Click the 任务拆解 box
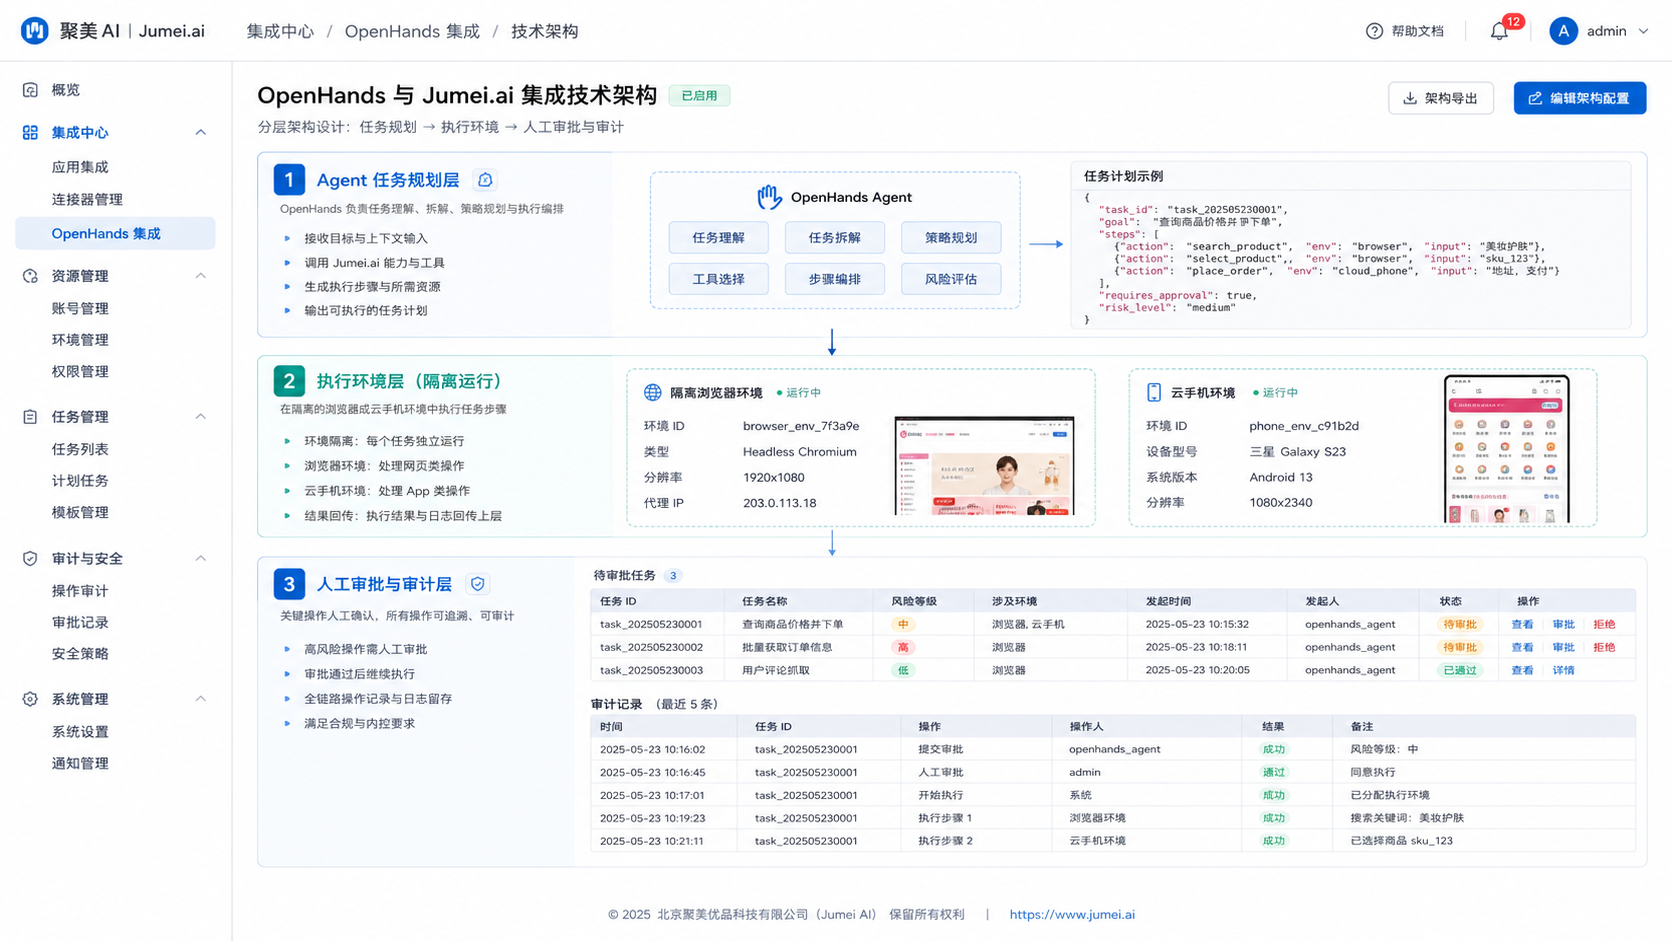This screenshot has height=941, width=1672. [x=834, y=238]
